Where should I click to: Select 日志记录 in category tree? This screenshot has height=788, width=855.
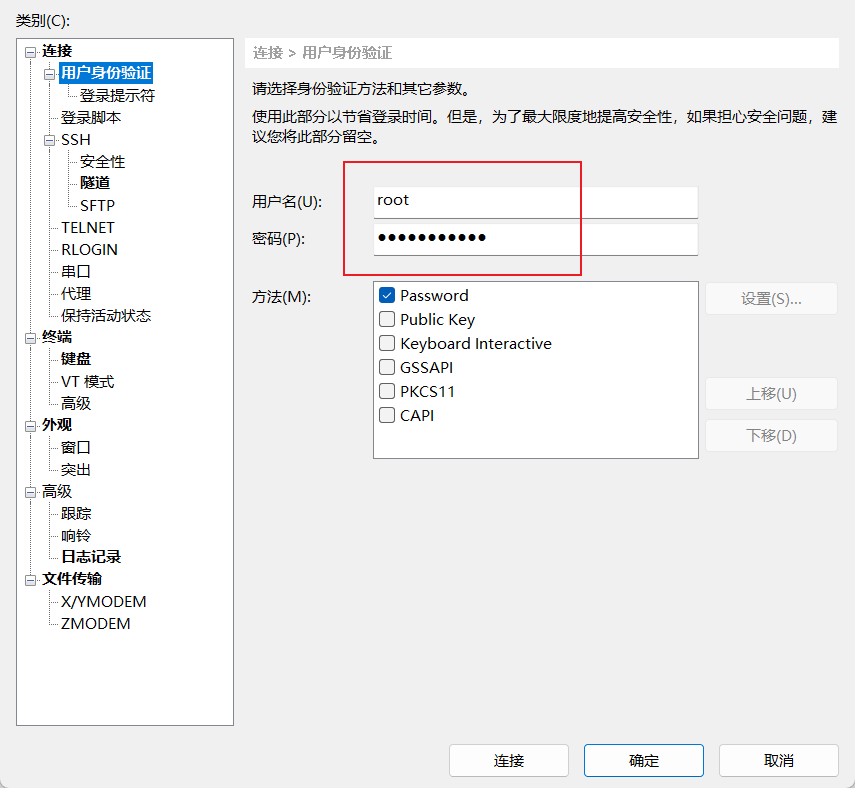[91, 557]
